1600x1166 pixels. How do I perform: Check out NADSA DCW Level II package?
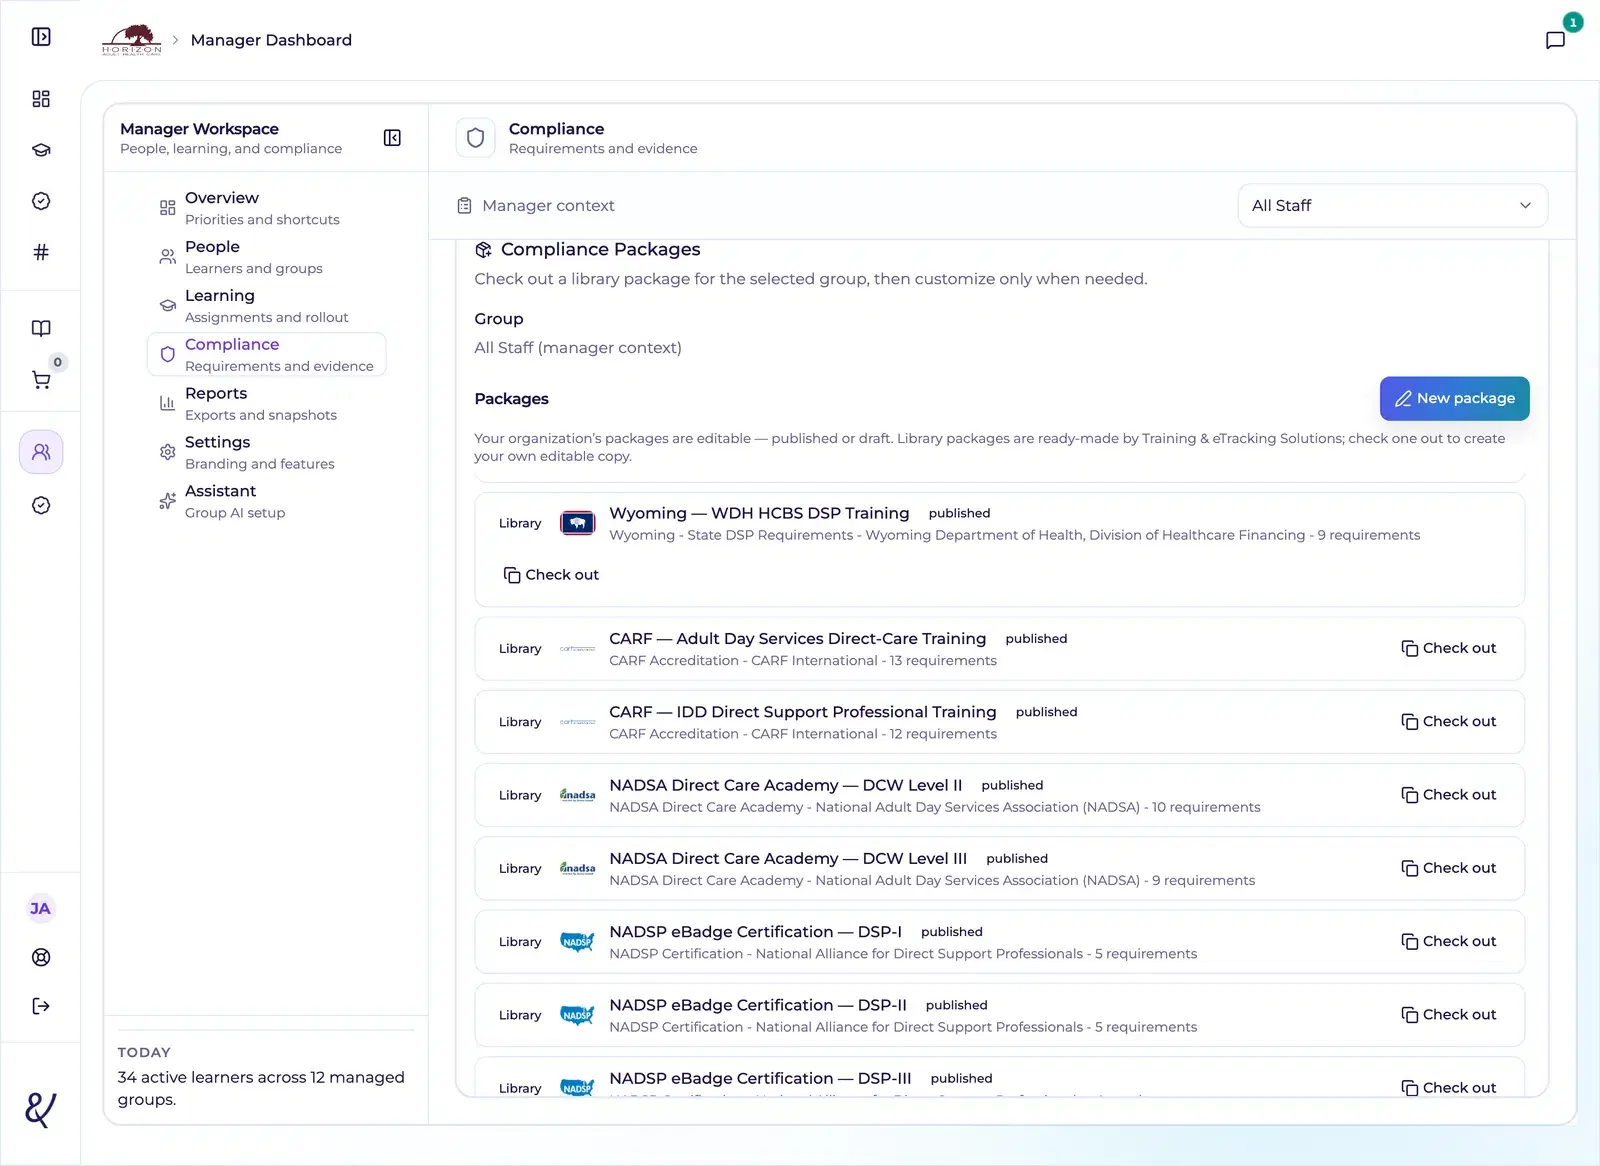tap(1448, 795)
